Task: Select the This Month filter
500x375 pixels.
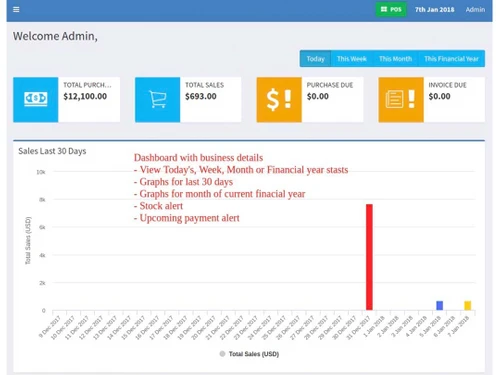Action: click(396, 59)
